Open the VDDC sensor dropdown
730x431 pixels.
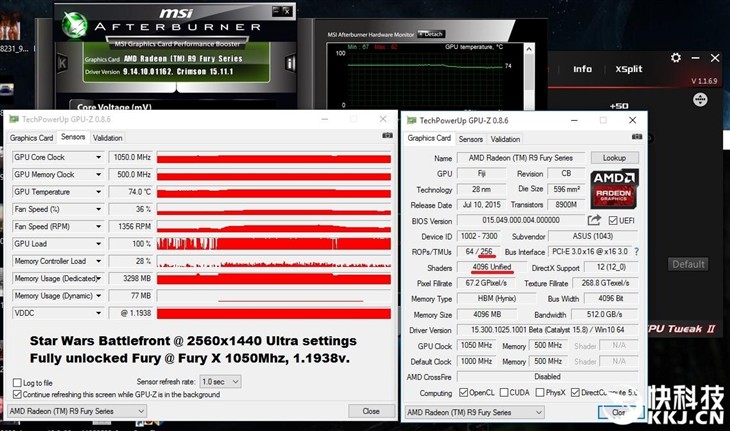tap(98, 313)
